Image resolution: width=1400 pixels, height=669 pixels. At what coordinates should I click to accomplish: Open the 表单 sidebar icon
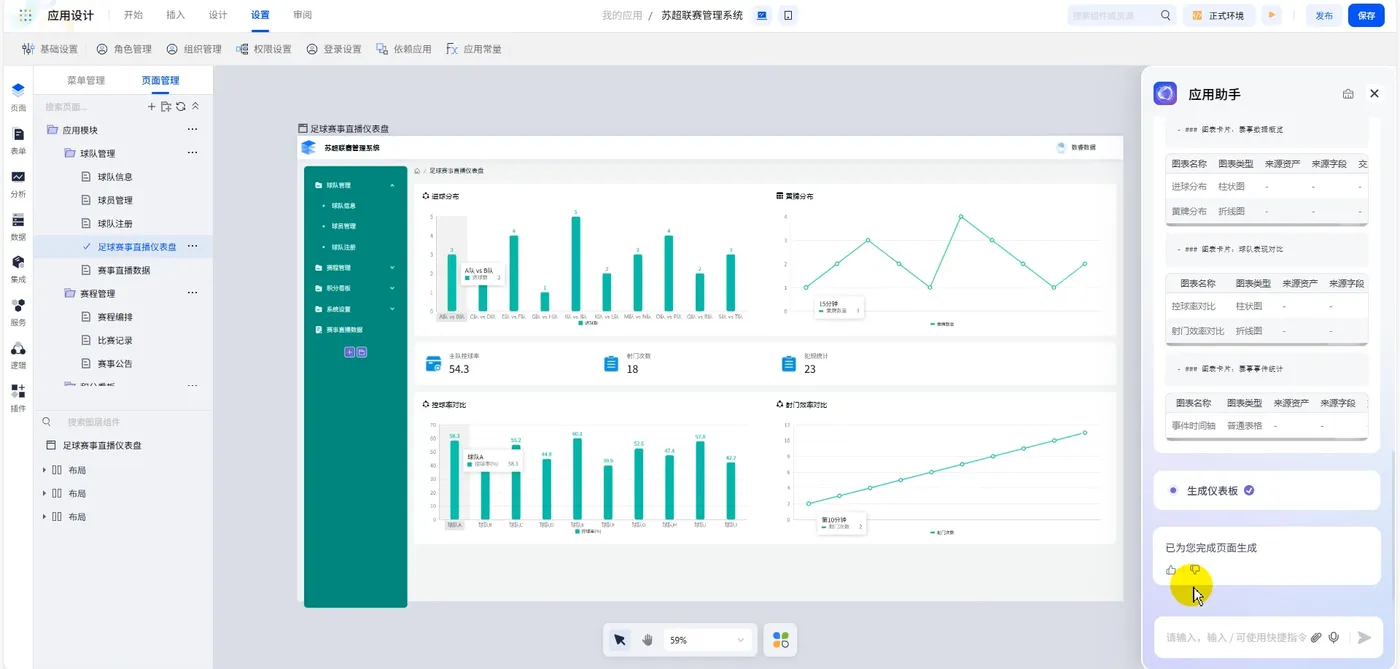pos(18,140)
